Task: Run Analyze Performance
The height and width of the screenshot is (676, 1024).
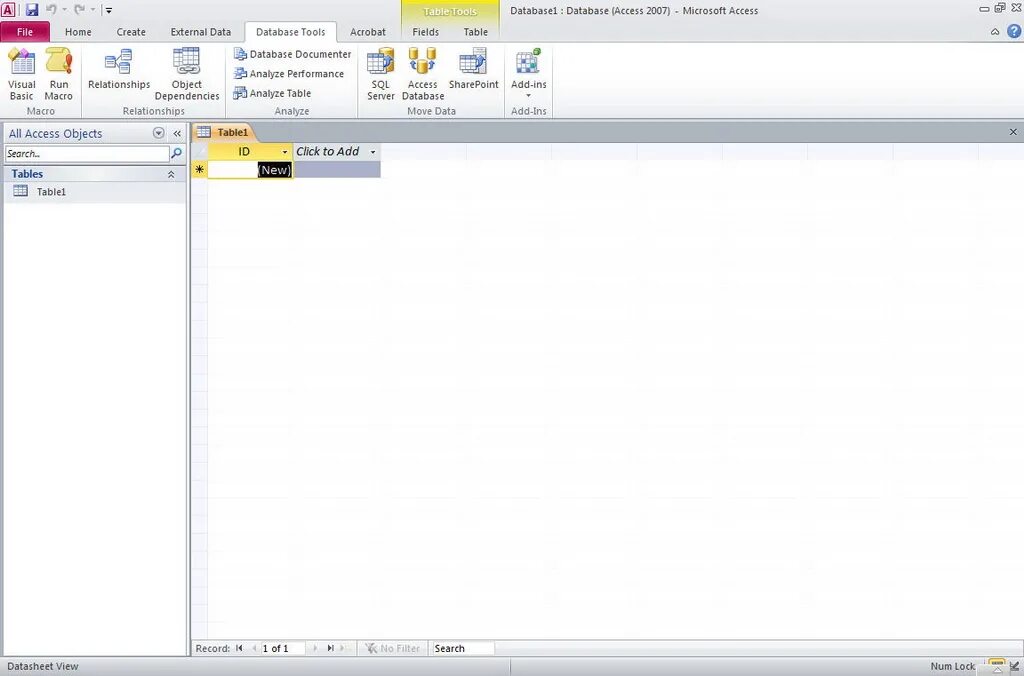Action: (x=290, y=73)
